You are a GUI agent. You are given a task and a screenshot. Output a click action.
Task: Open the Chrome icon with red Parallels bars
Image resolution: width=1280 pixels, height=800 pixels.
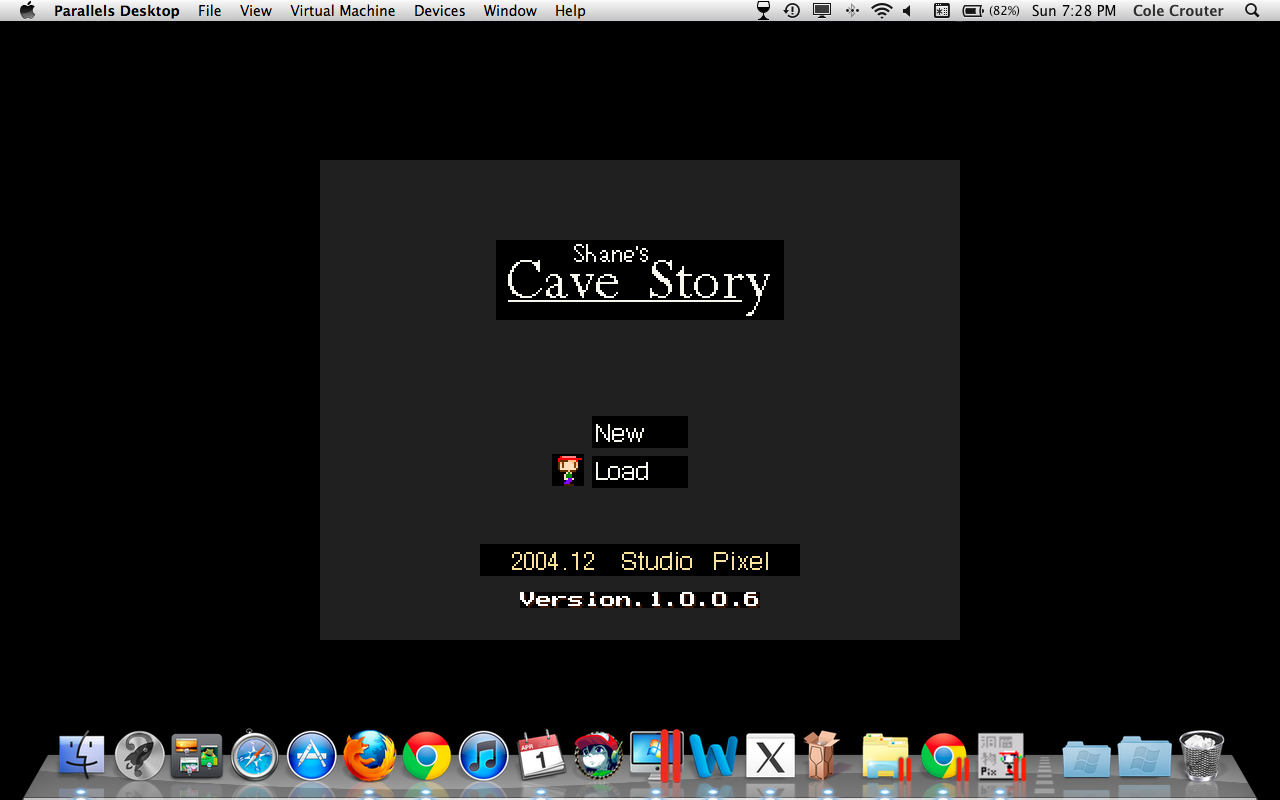[944, 756]
